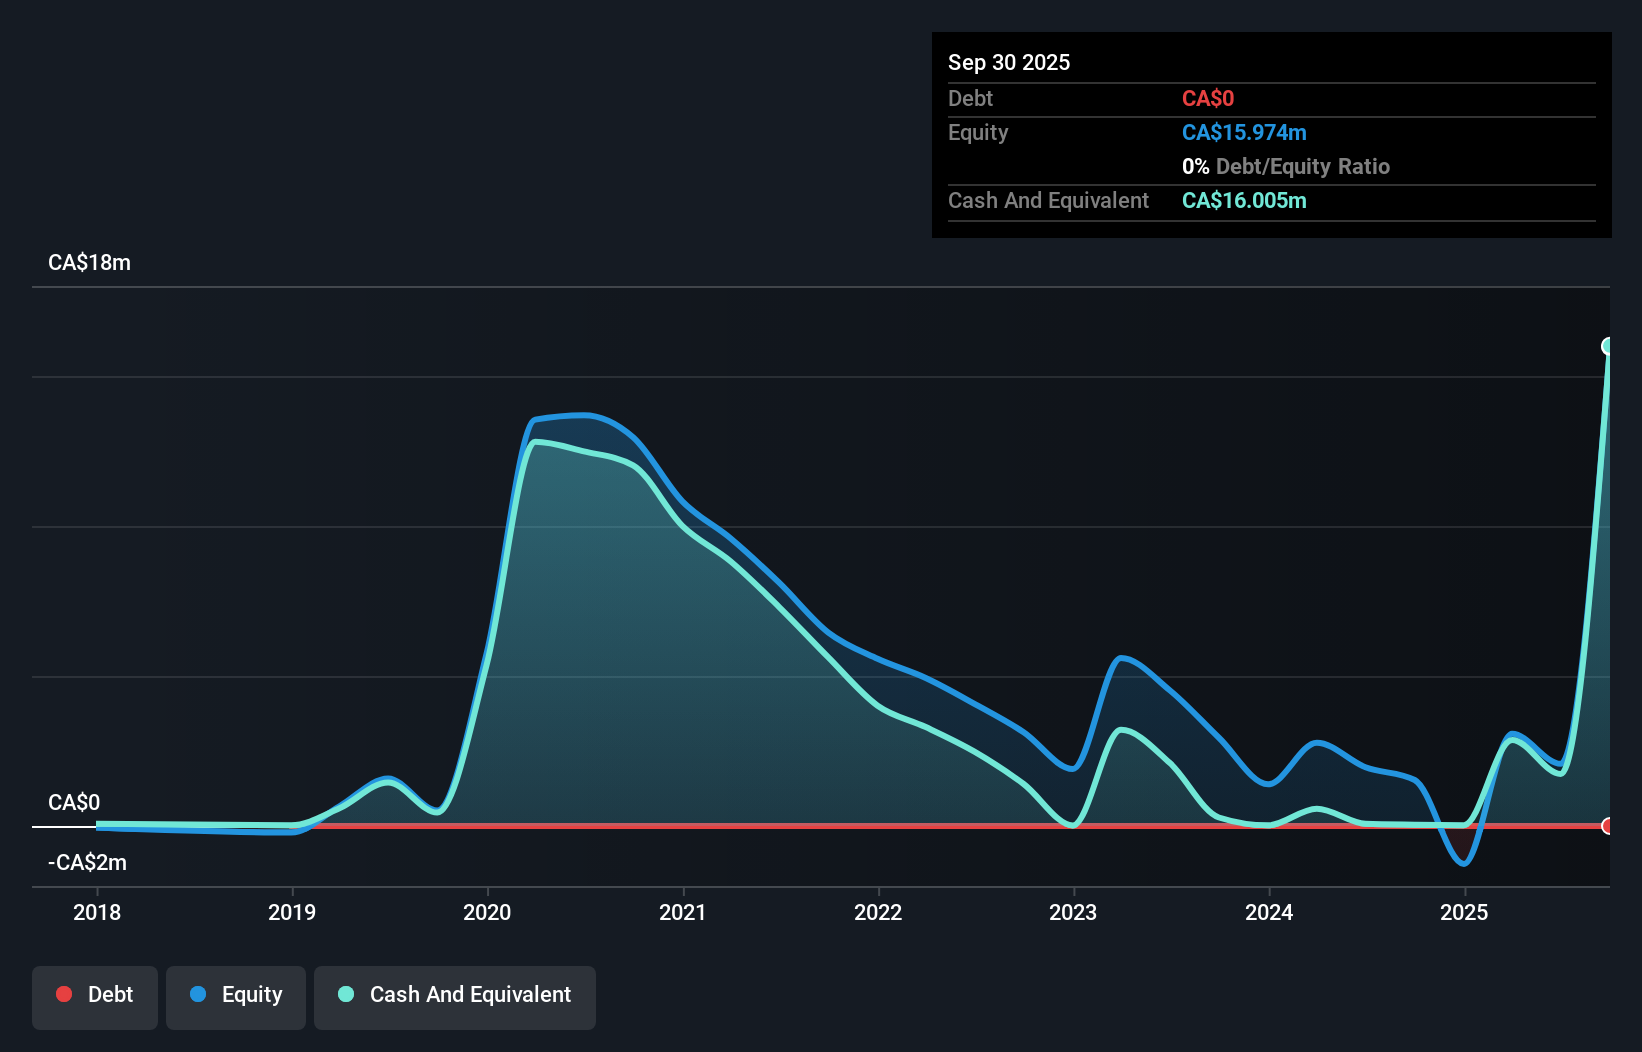Screen dimensions: 1642x1052
Task: Select the 2024 axis label
Action: pyautogui.click(x=1268, y=912)
